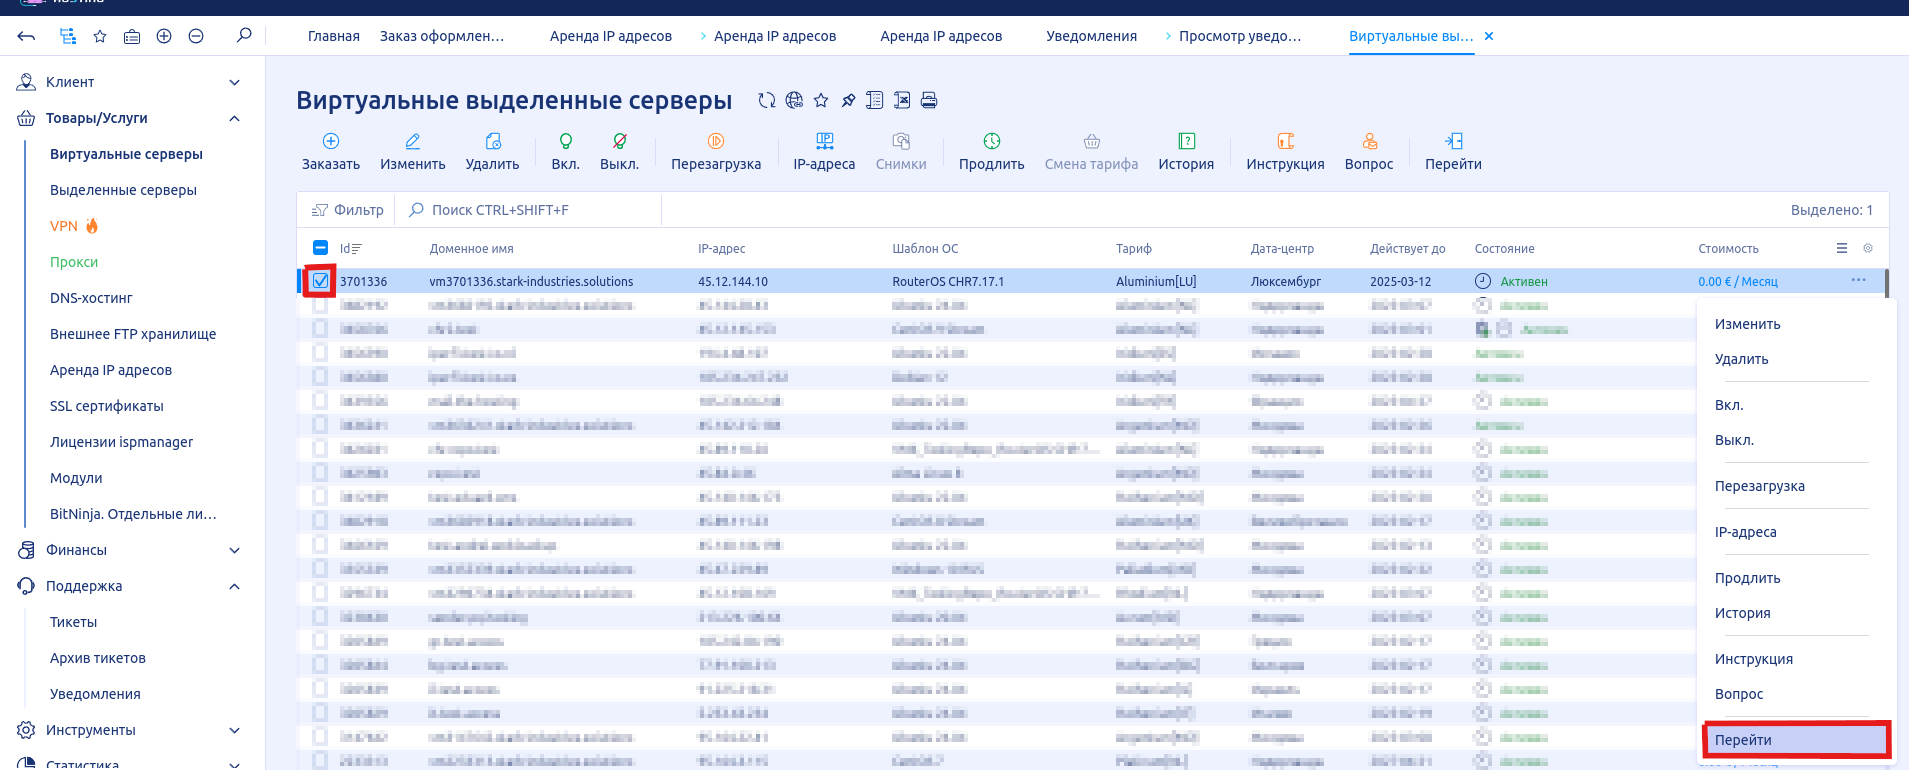The height and width of the screenshot is (770, 1909).
Task: Click the table's vertical scrollbar thumb
Action: pos(1886,284)
